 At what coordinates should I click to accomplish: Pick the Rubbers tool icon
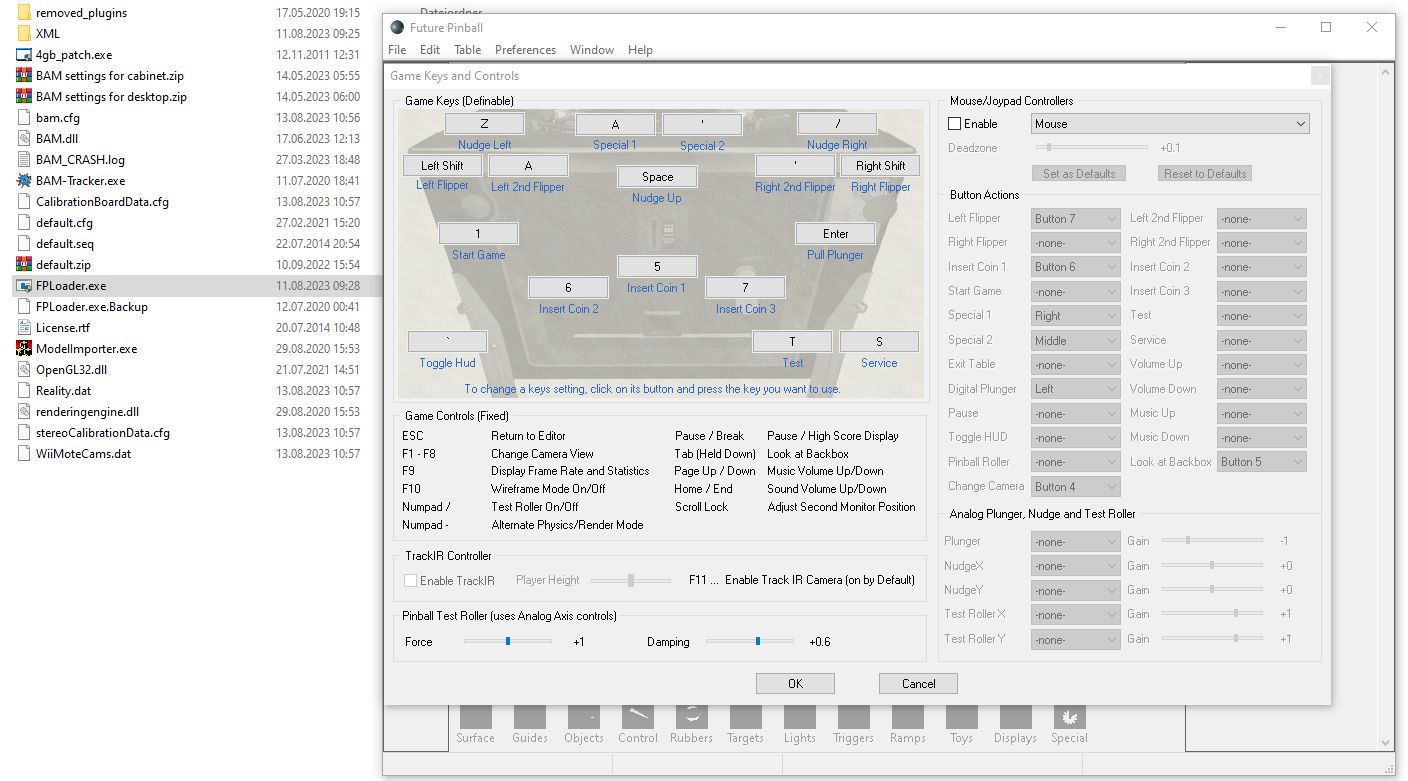tap(692, 716)
